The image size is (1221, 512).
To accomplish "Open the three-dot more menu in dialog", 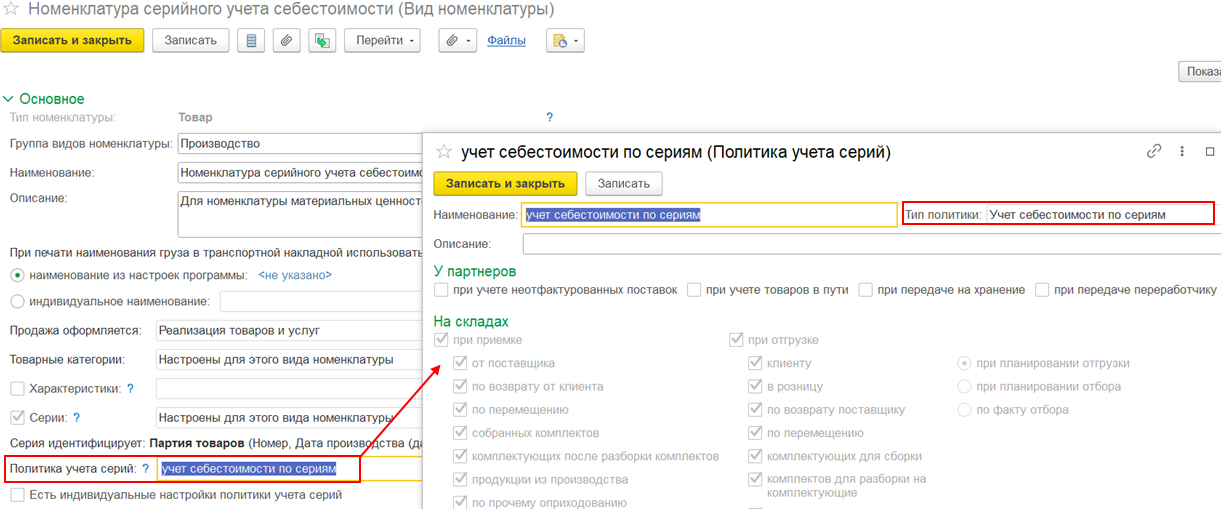I will pyautogui.click(x=1182, y=152).
